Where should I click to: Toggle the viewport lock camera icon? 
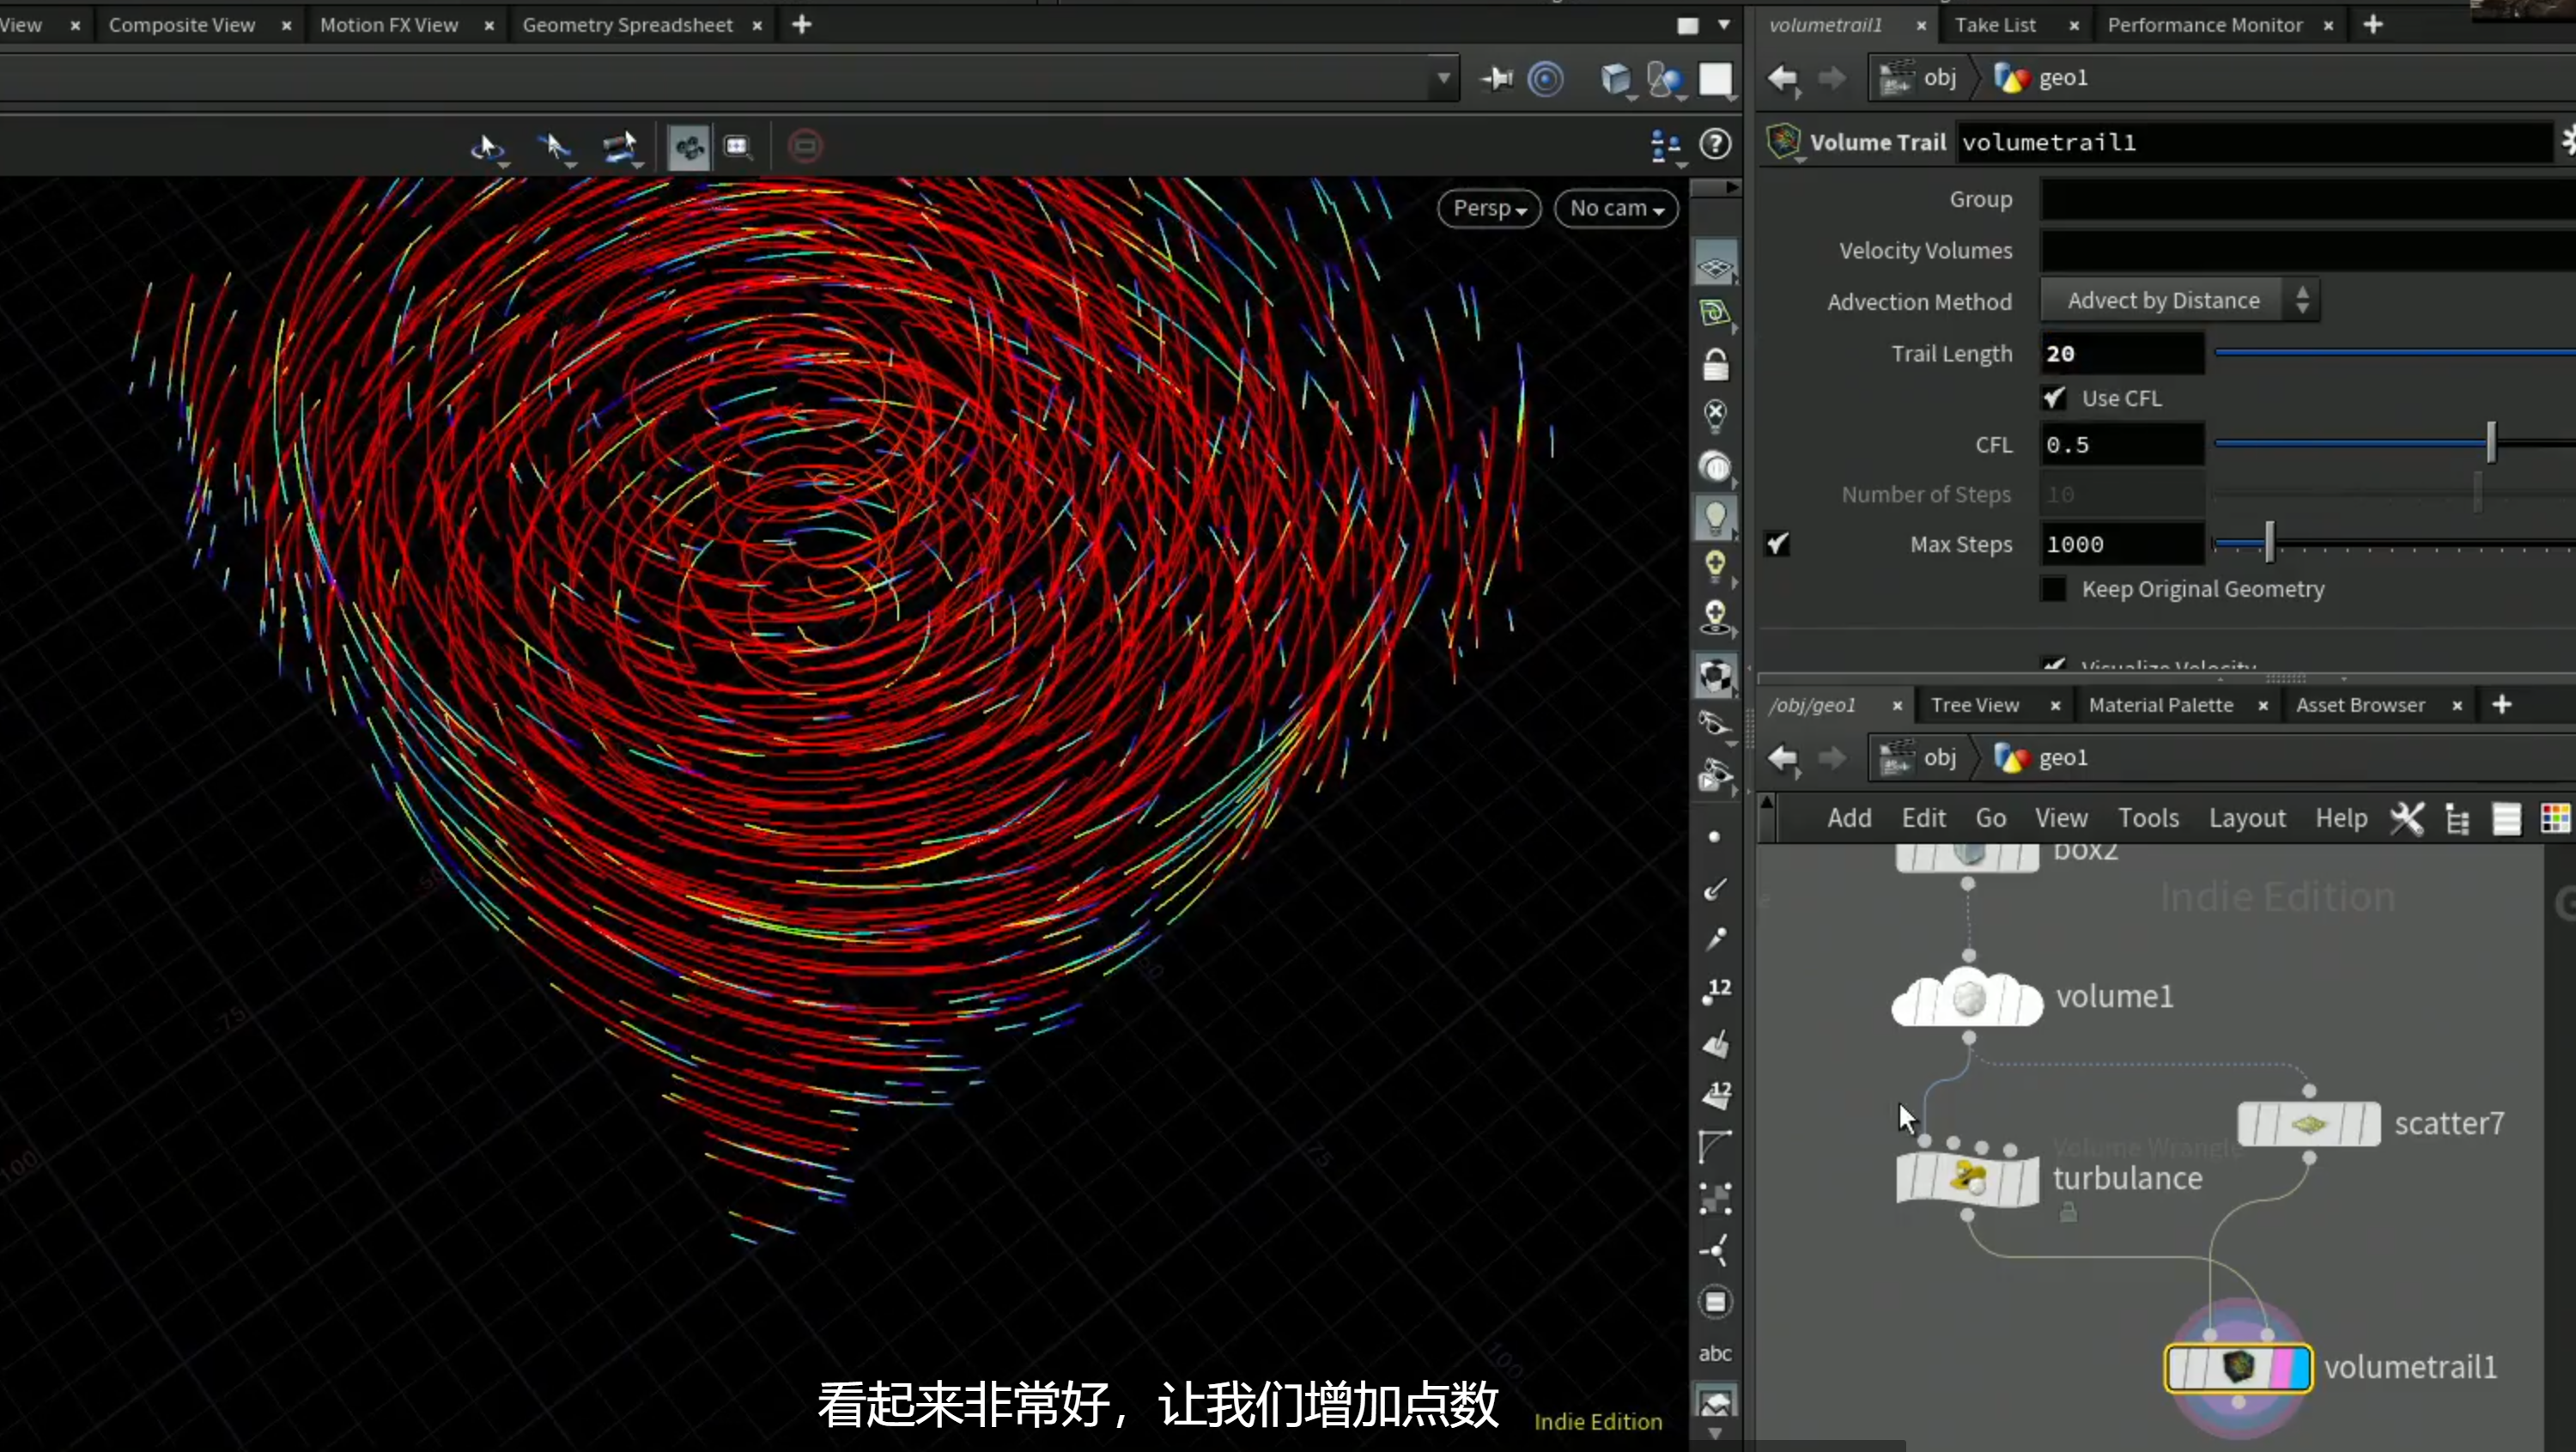tap(1715, 365)
